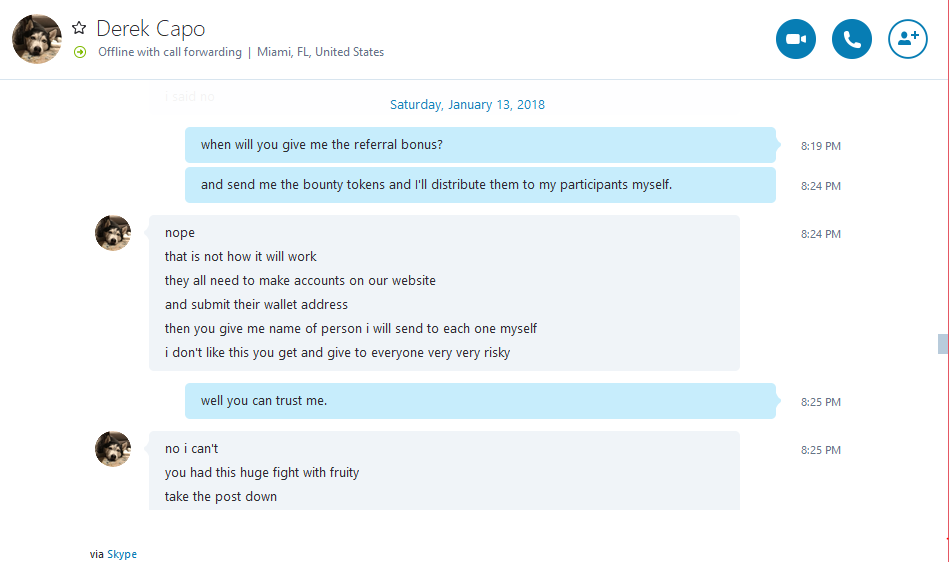
Task: Select the "when will you give me the referral bonus?" message
Action: click(480, 145)
